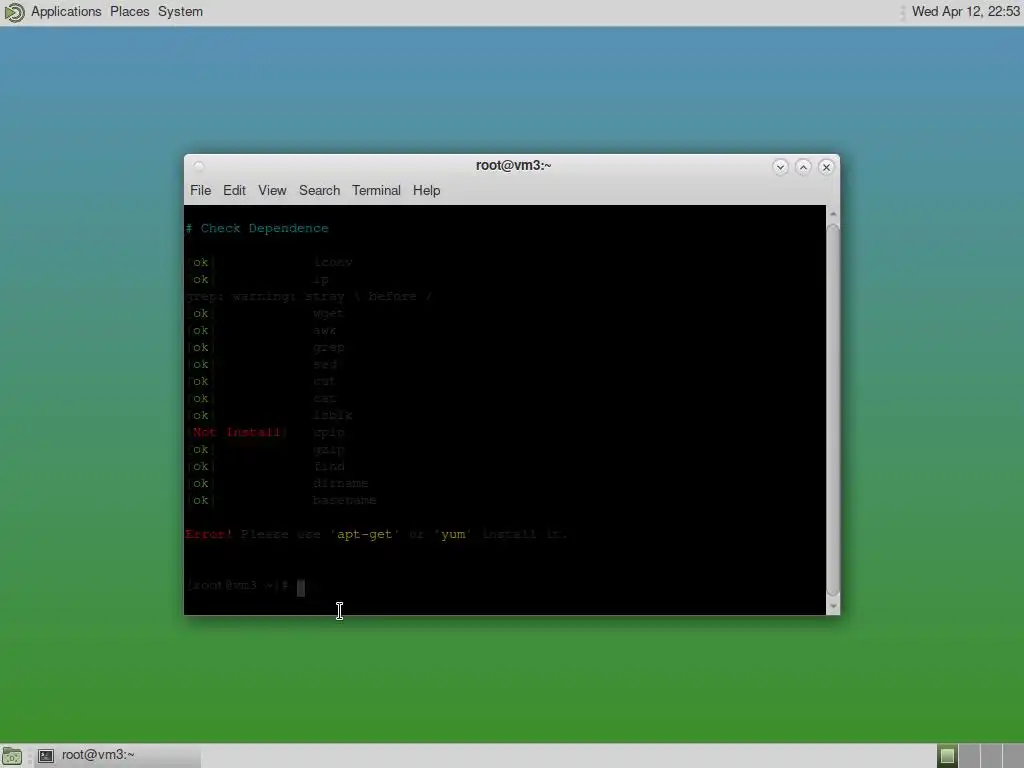Switch to the second workspace in switcher
1024x768 pixels.
coord(969,756)
